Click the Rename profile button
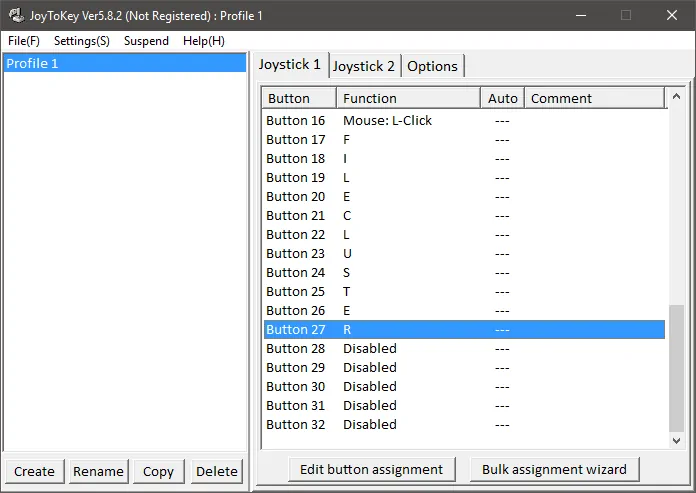The width and height of the screenshot is (696, 493). 98,471
